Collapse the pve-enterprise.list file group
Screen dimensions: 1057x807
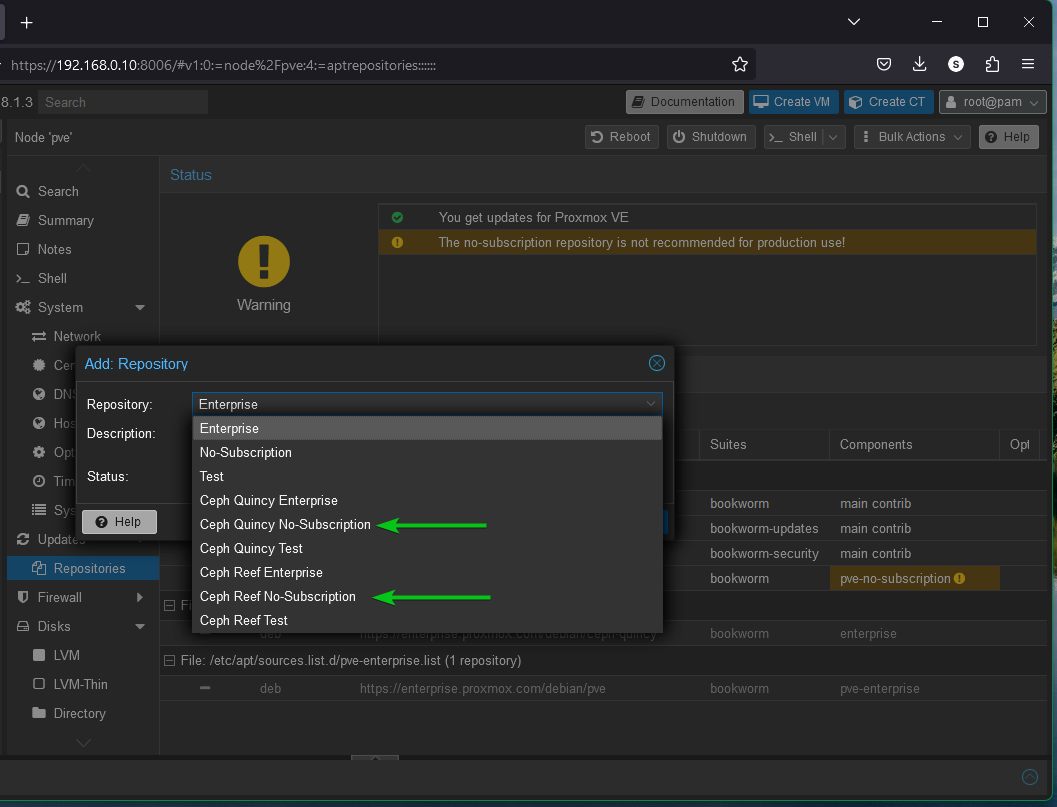click(x=169, y=661)
